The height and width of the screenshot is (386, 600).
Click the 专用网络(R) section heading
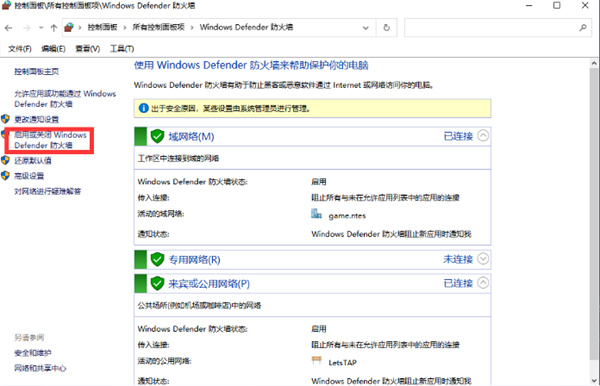click(x=195, y=260)
